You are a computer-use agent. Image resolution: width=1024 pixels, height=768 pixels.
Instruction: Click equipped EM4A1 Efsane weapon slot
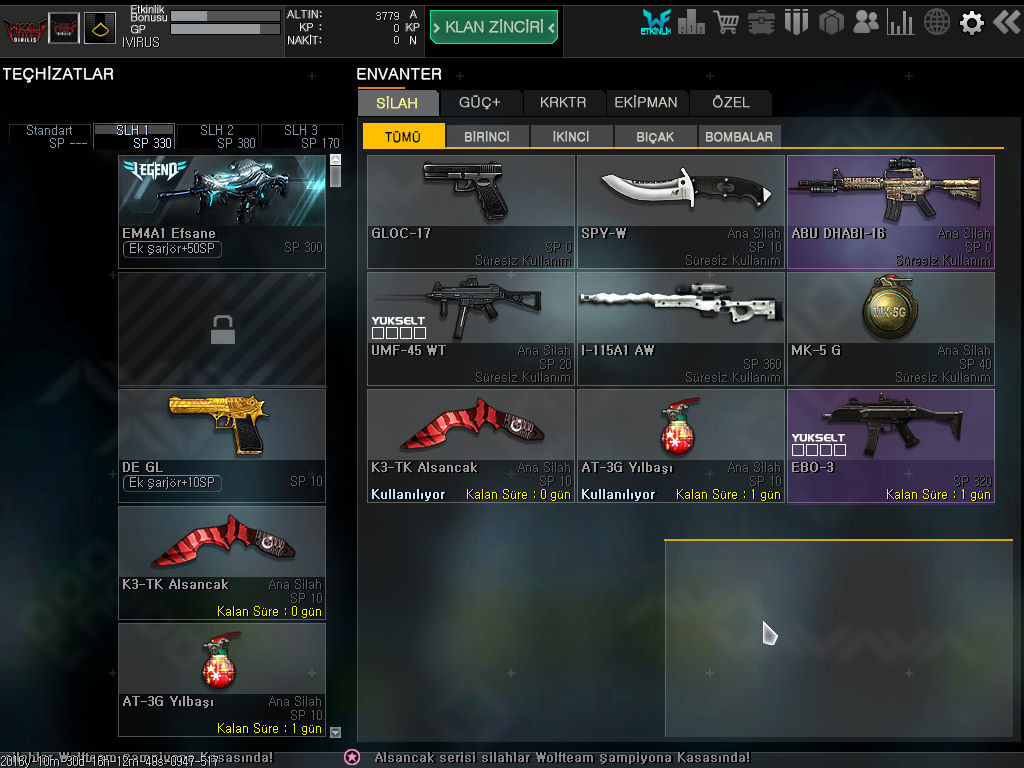(x=222, y=212)
